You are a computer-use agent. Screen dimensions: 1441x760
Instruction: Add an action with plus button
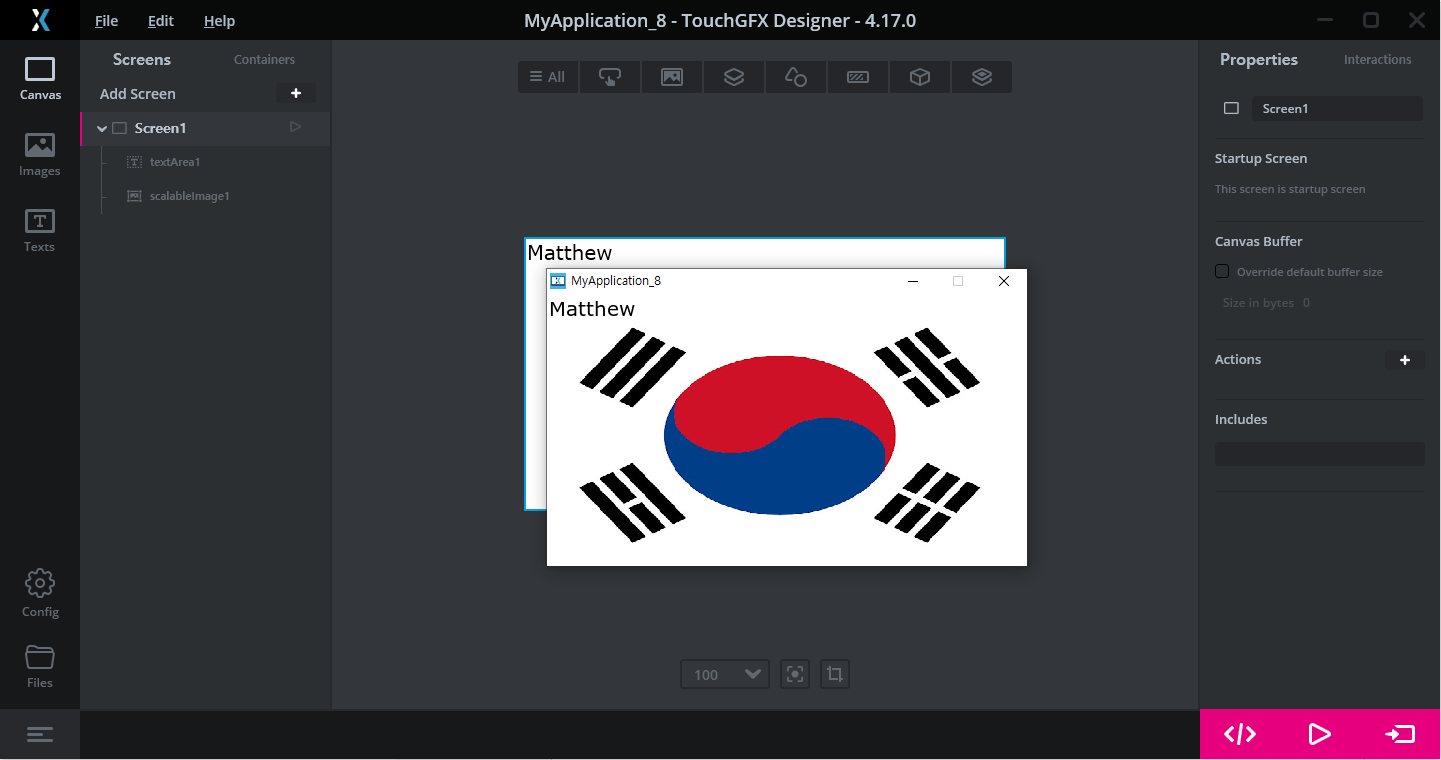pos(1405,360)
